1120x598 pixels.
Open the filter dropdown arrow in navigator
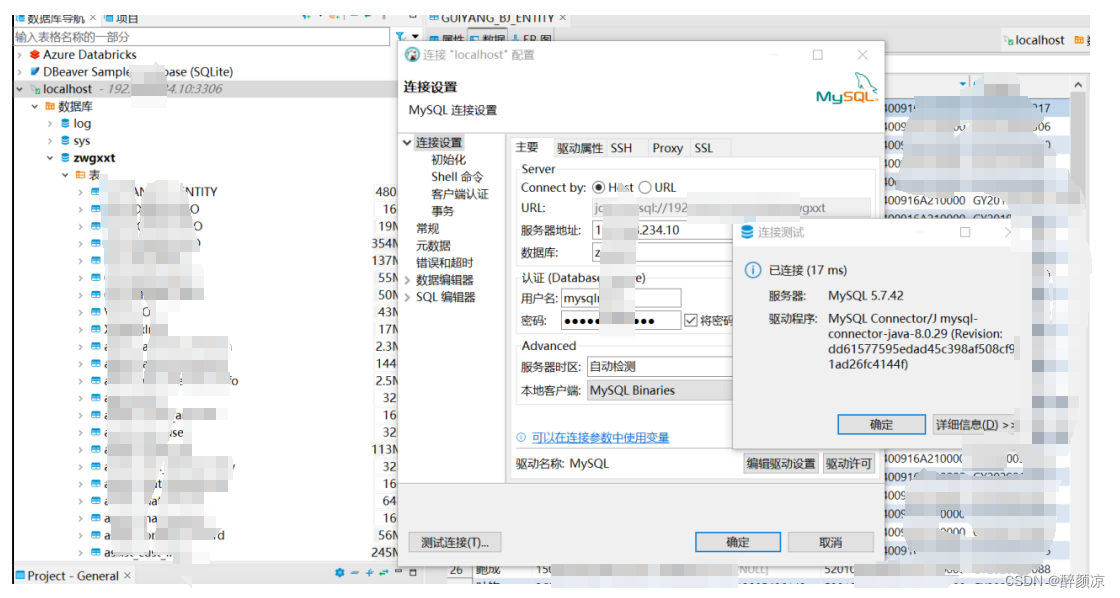pos(415,36)
